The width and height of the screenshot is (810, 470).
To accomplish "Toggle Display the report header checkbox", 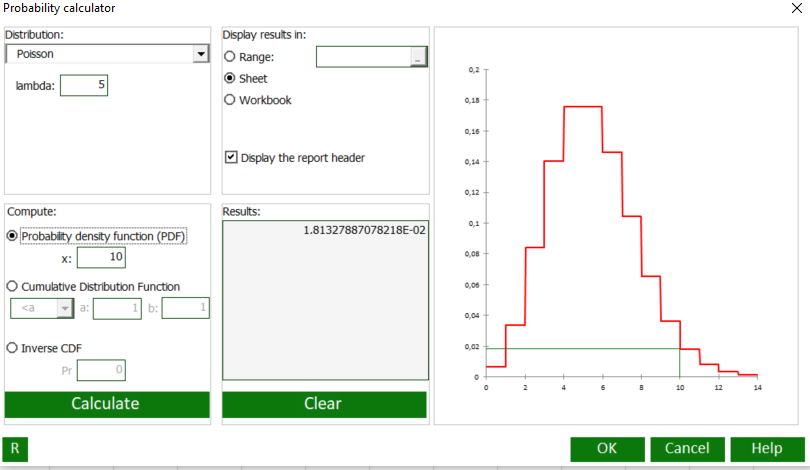I will 232,157.
